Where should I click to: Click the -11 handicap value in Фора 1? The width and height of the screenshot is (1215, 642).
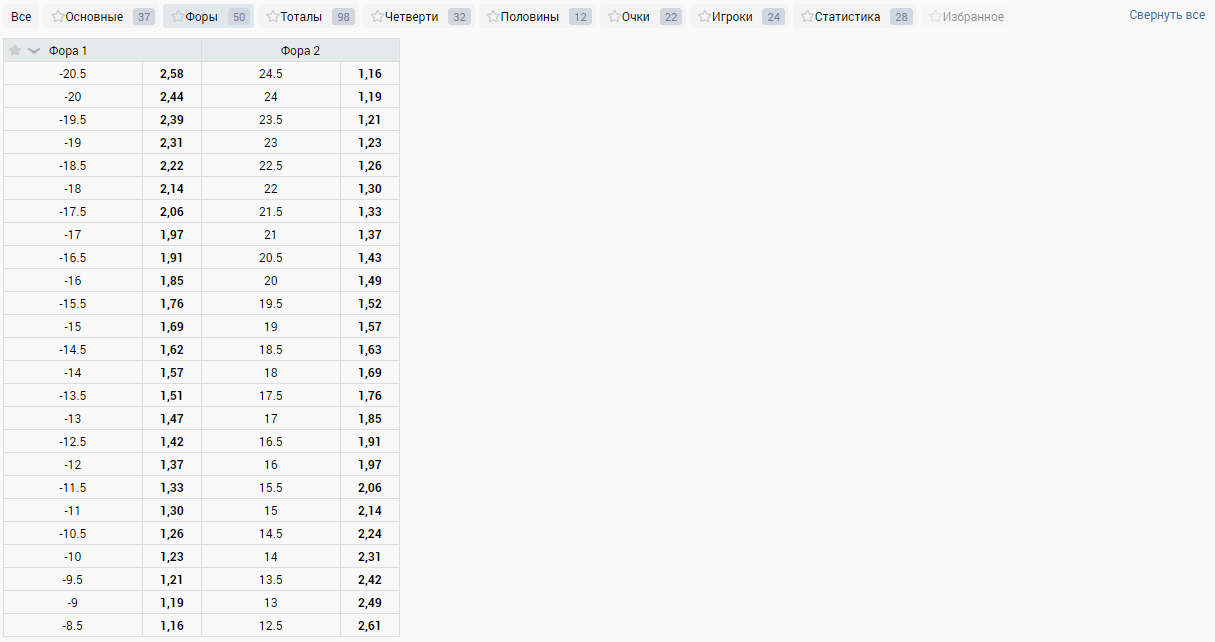73,511
